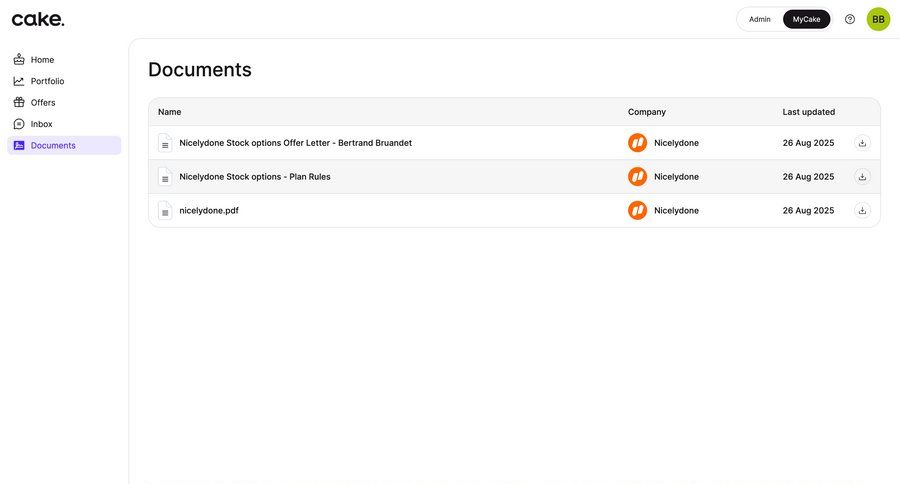Select the MyCake view toggle

[x=806, y=19]
